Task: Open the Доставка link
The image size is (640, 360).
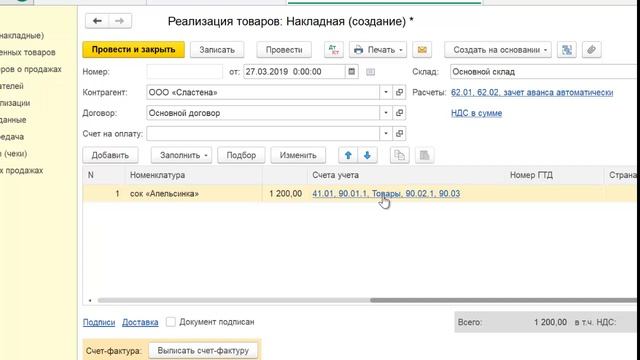Action: 140,322
